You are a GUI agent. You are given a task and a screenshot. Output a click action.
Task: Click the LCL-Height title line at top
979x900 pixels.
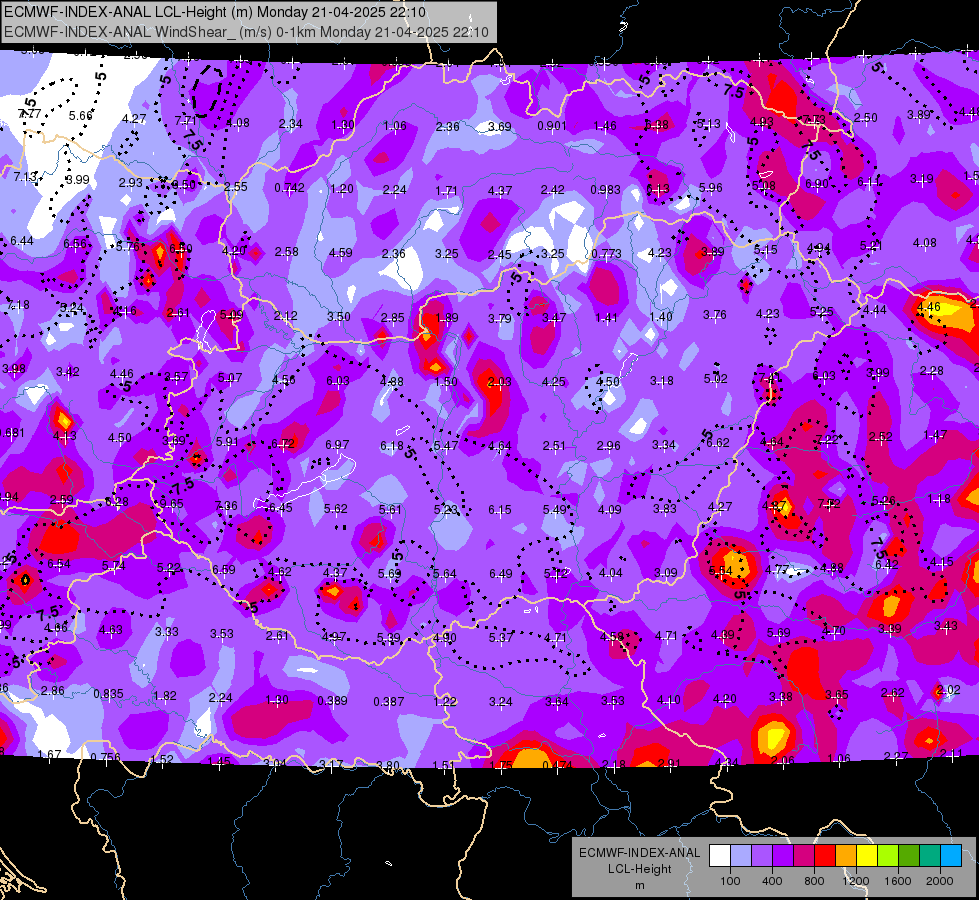215,12
